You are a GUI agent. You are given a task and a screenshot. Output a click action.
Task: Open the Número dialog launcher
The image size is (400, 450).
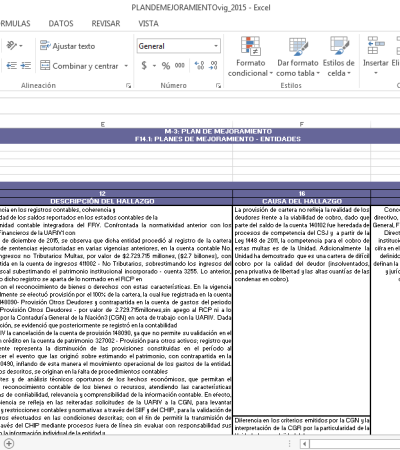click(218, 86)
